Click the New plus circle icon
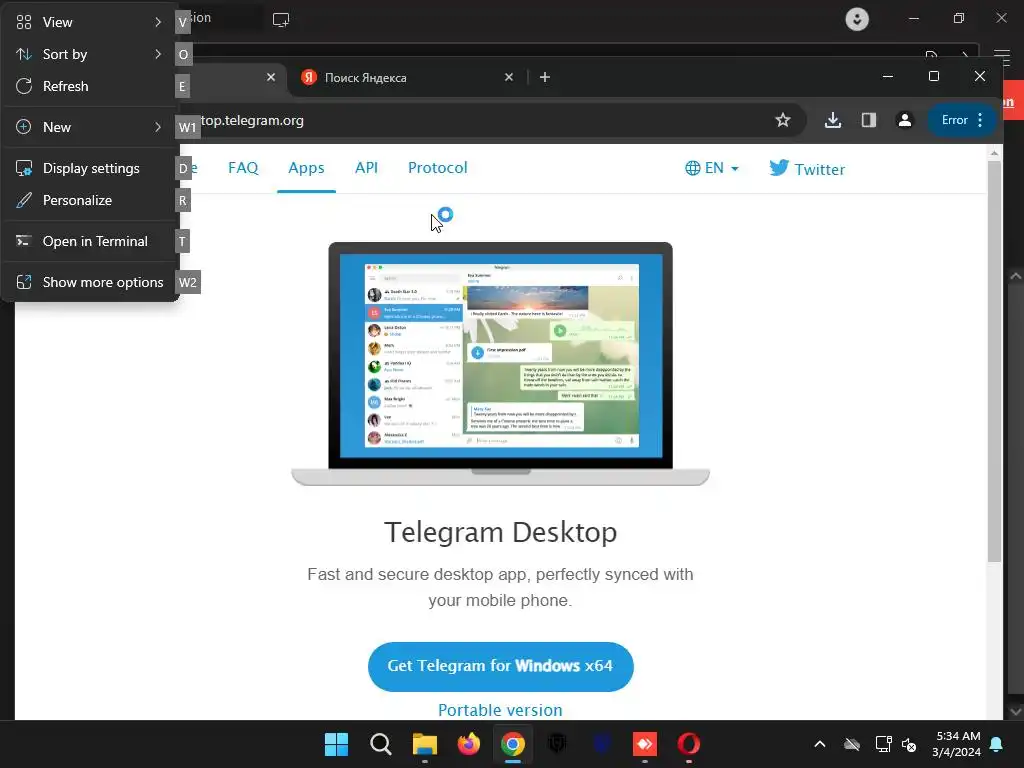Viewport: 1024px width, 768px height. (x=24, y=127)
